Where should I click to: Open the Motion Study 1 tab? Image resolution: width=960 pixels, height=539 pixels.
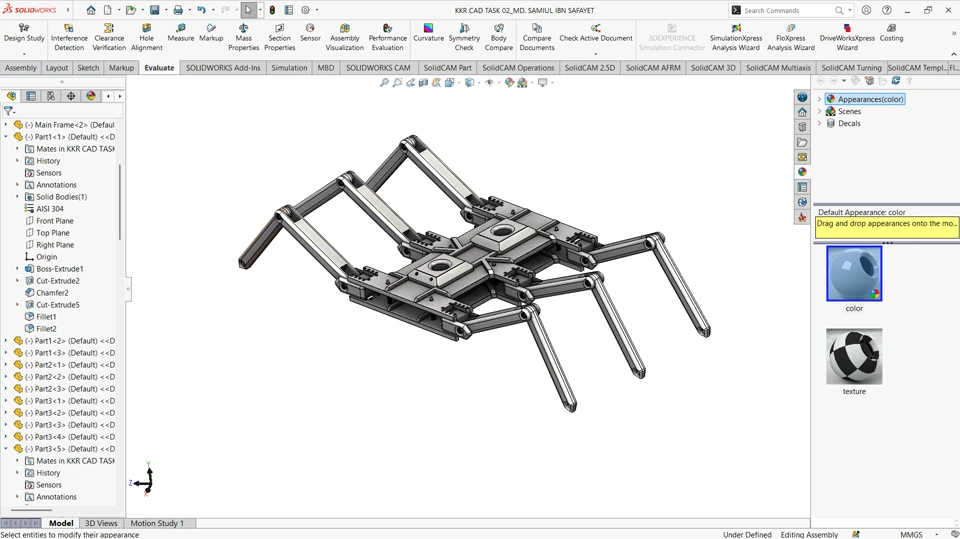point(157,523)
